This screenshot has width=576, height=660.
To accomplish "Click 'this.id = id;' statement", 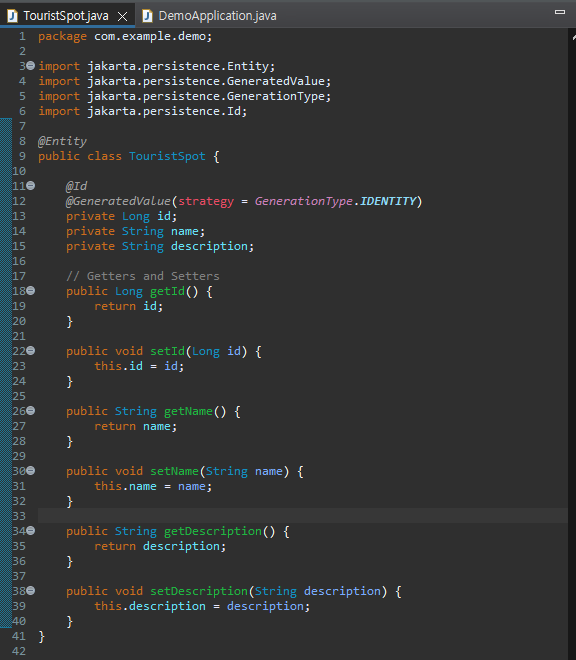I will click(139, 366).
